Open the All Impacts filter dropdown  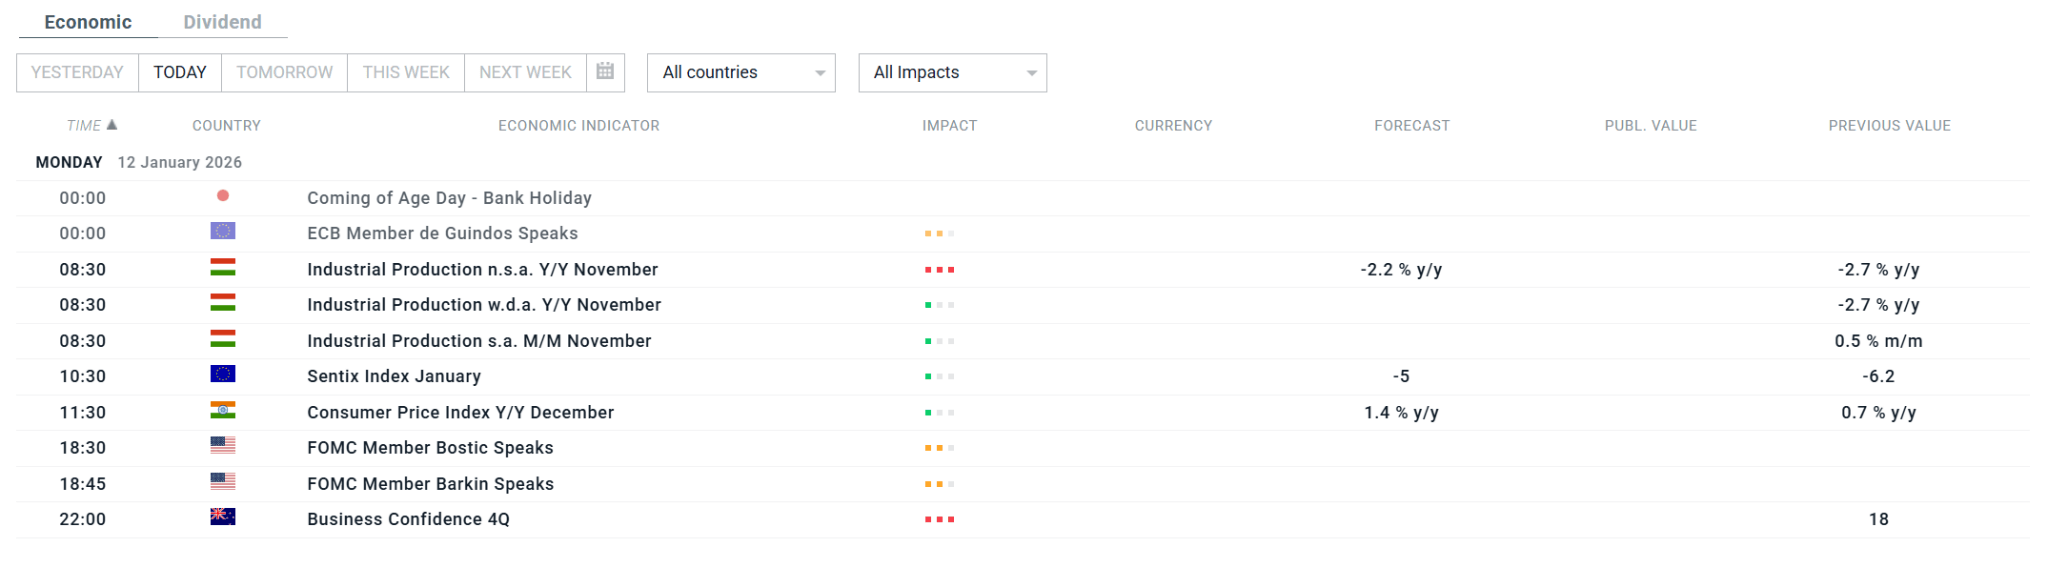click(x=952, y=73)
